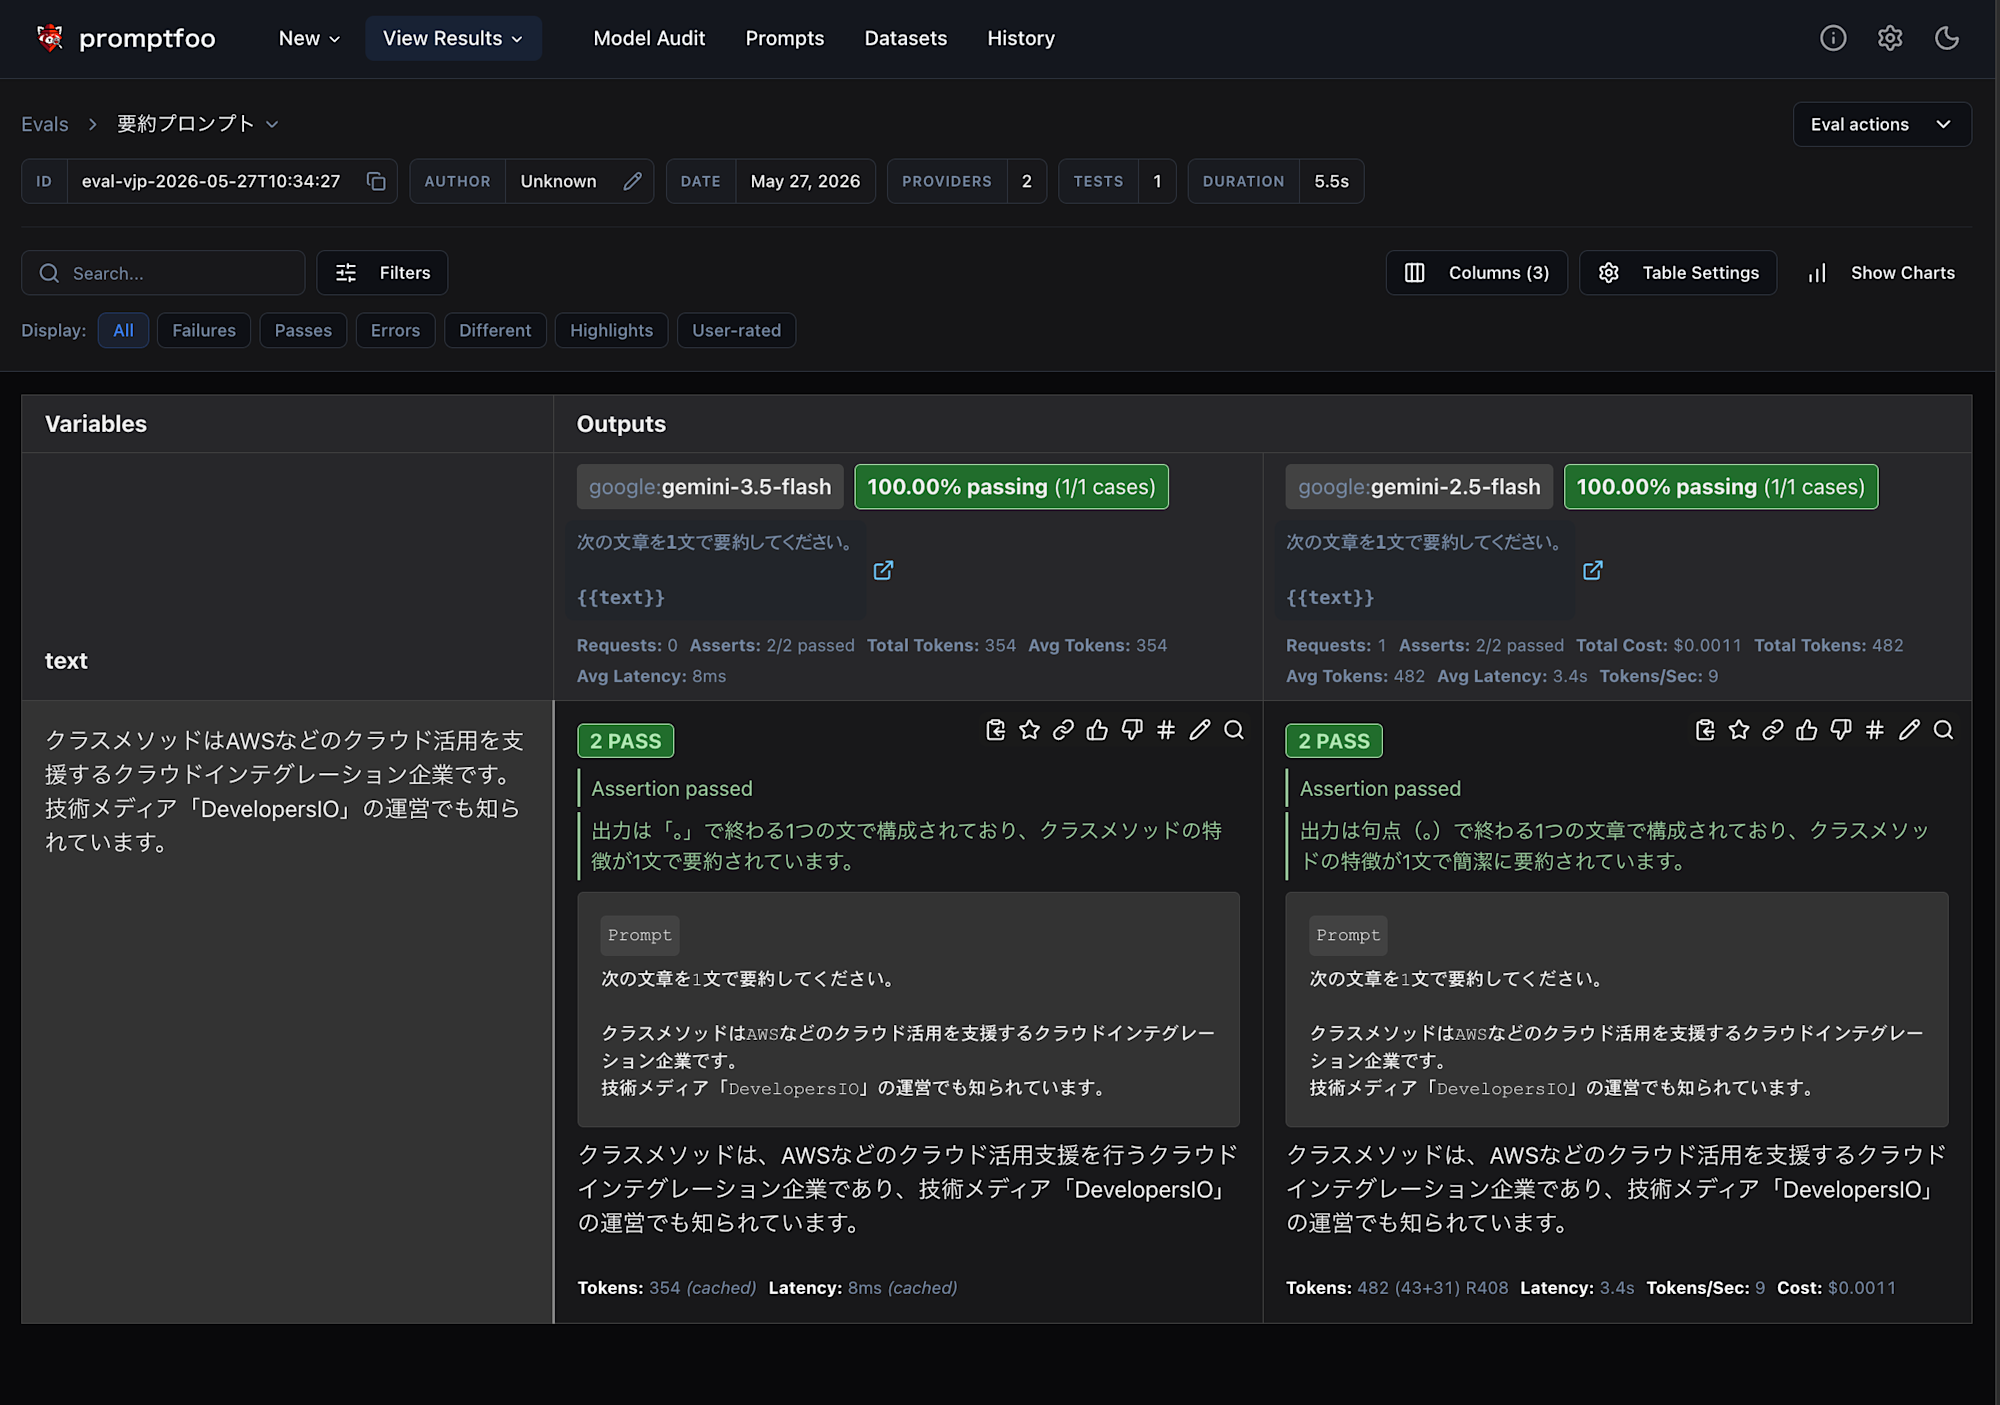Open the settings gear in top bar

click(x=1890, y=38)
